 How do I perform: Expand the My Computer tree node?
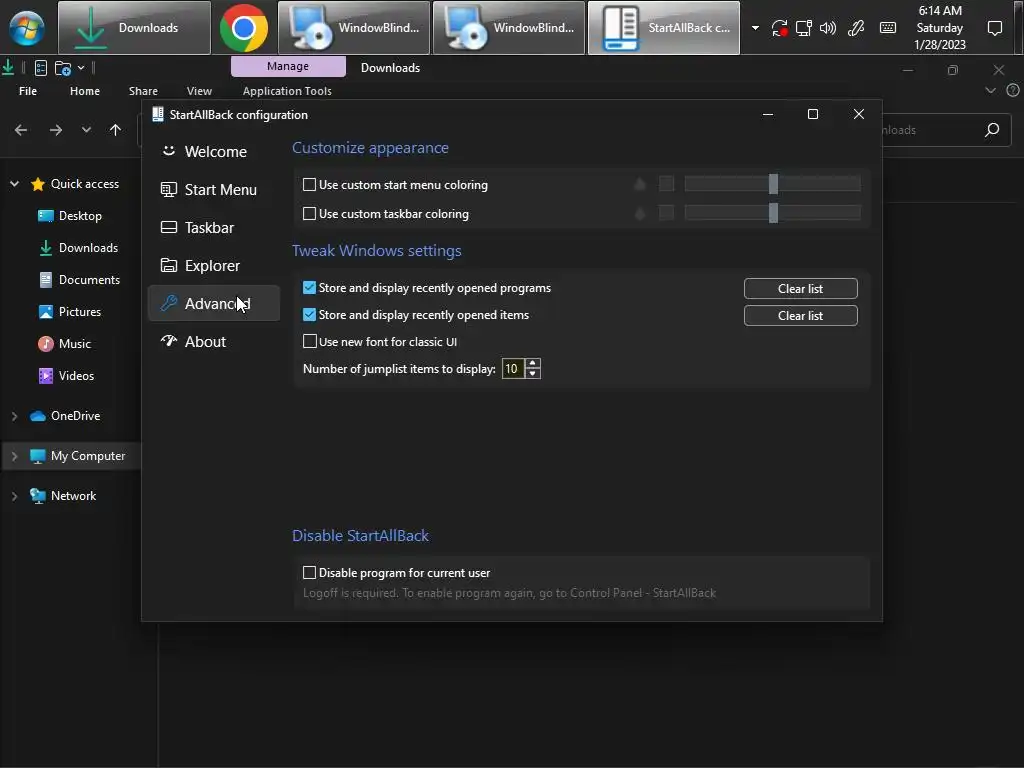14,456
